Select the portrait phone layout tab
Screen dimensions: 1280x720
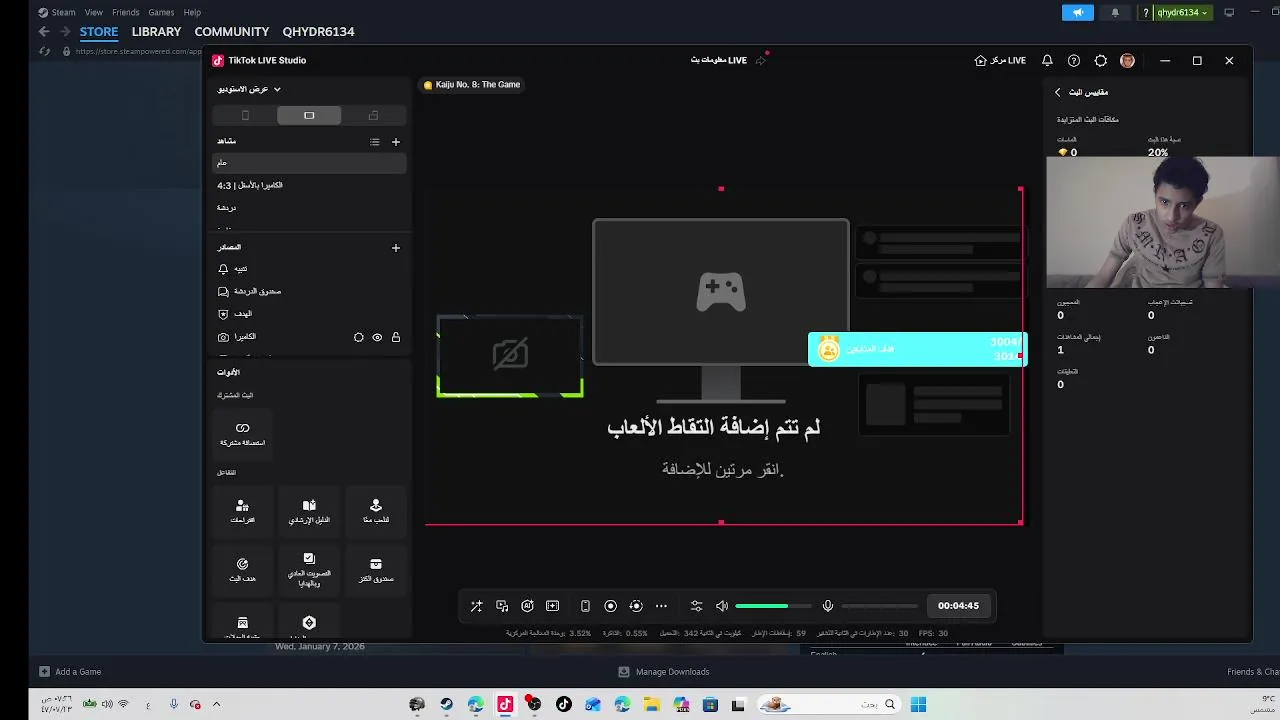pyautogui.click(x=245, y=116)
